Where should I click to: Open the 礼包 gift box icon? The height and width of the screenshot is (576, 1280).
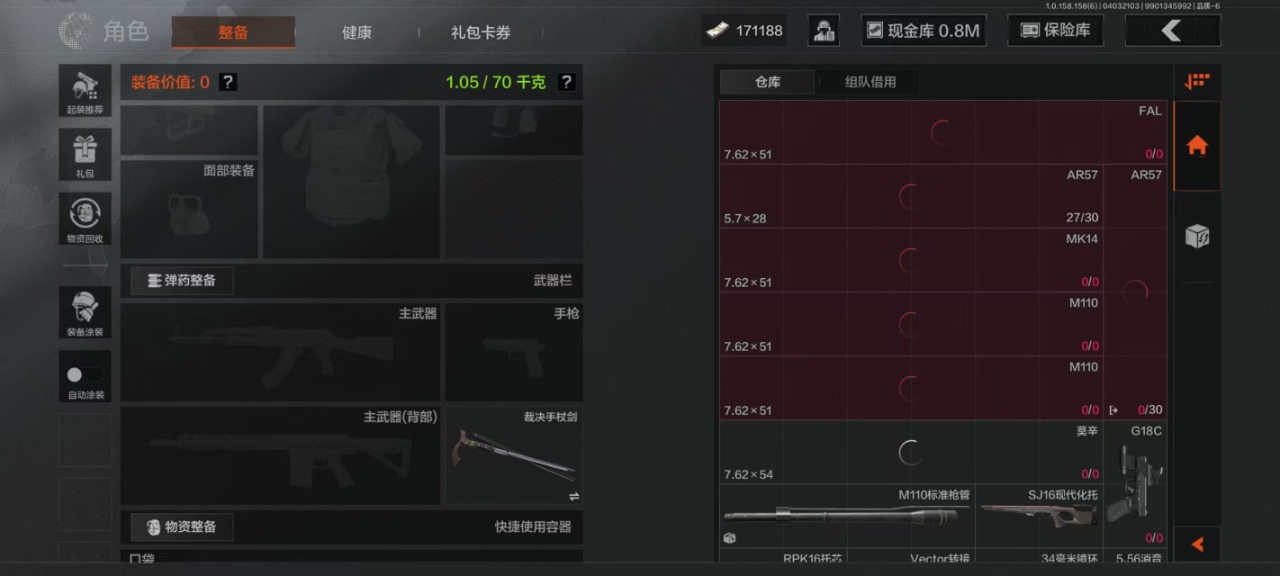[85, 155]
